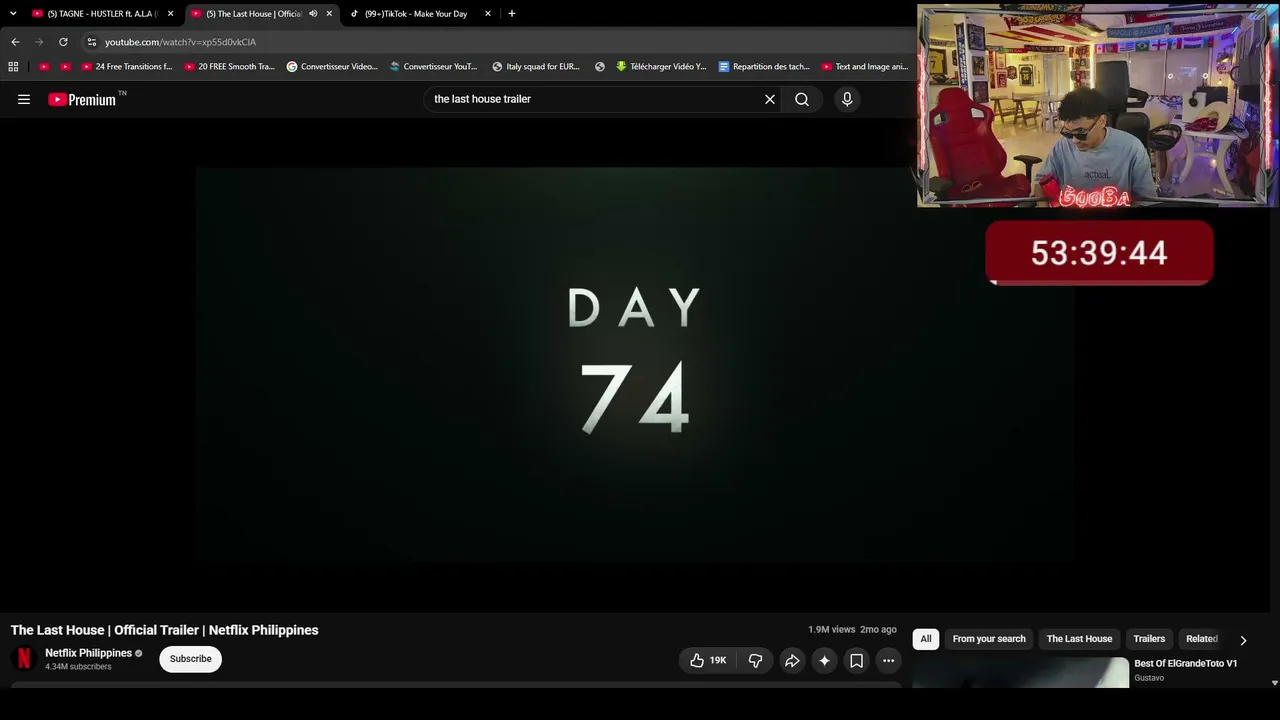The width and height of the screenshot is (1280, 720).
Task: Open Repartition des tach... bookmark
Action: [764, 67]
